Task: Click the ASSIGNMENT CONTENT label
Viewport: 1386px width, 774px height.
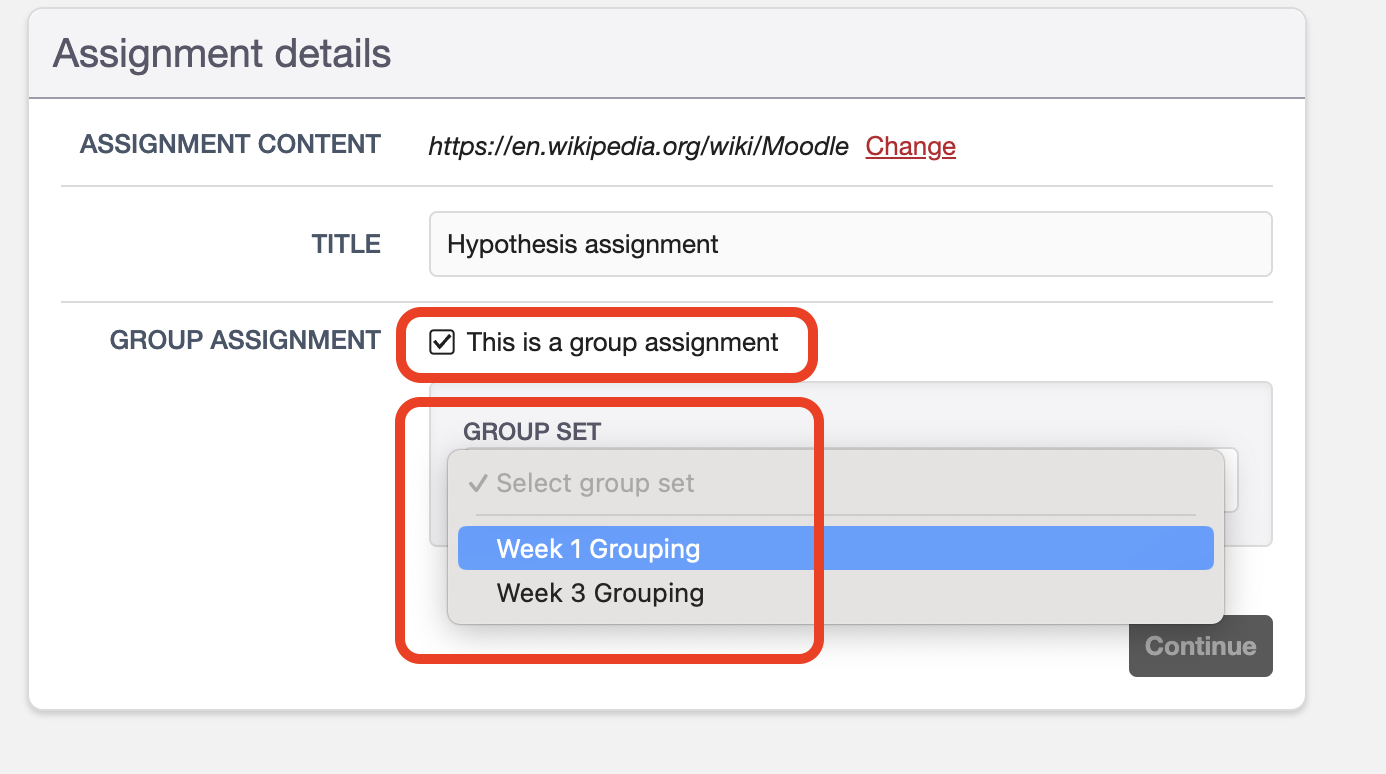Action: pos(230,144)
